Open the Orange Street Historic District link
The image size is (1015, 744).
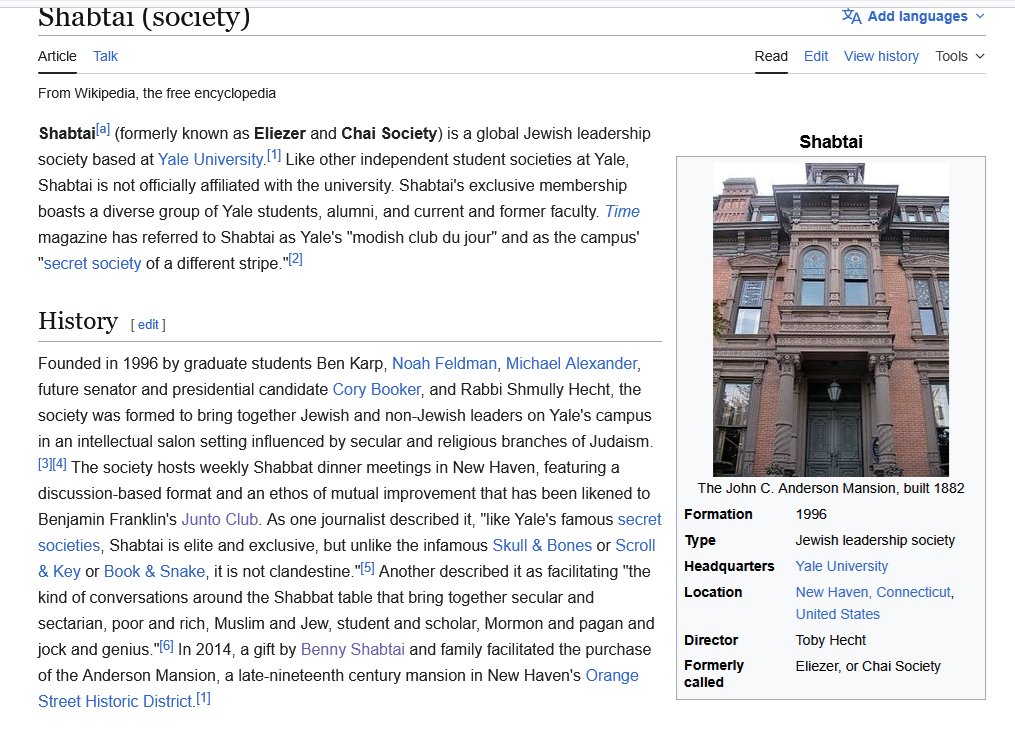click(x=338, y=688)
